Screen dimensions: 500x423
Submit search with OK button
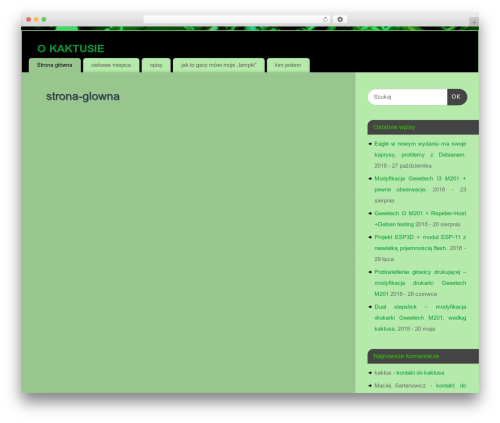457,97
